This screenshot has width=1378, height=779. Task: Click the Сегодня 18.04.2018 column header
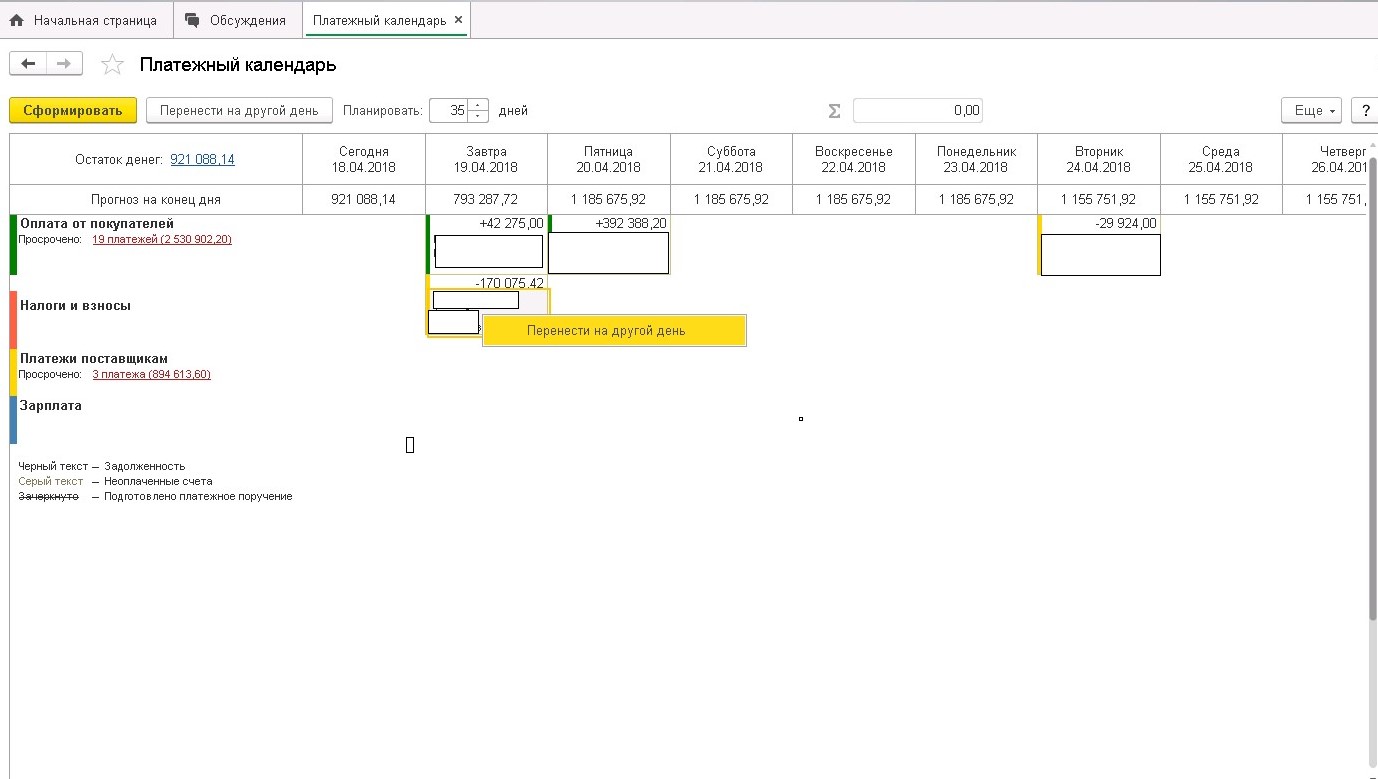click(x=363, y=159)
